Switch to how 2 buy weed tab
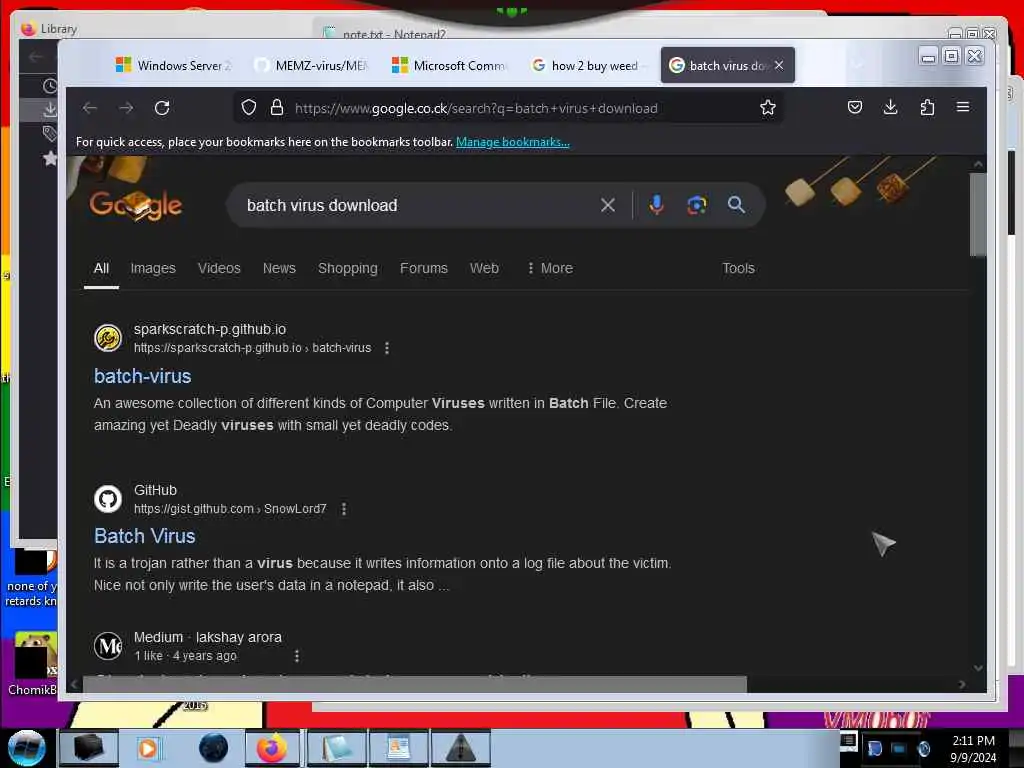 (x=588, y=65)
